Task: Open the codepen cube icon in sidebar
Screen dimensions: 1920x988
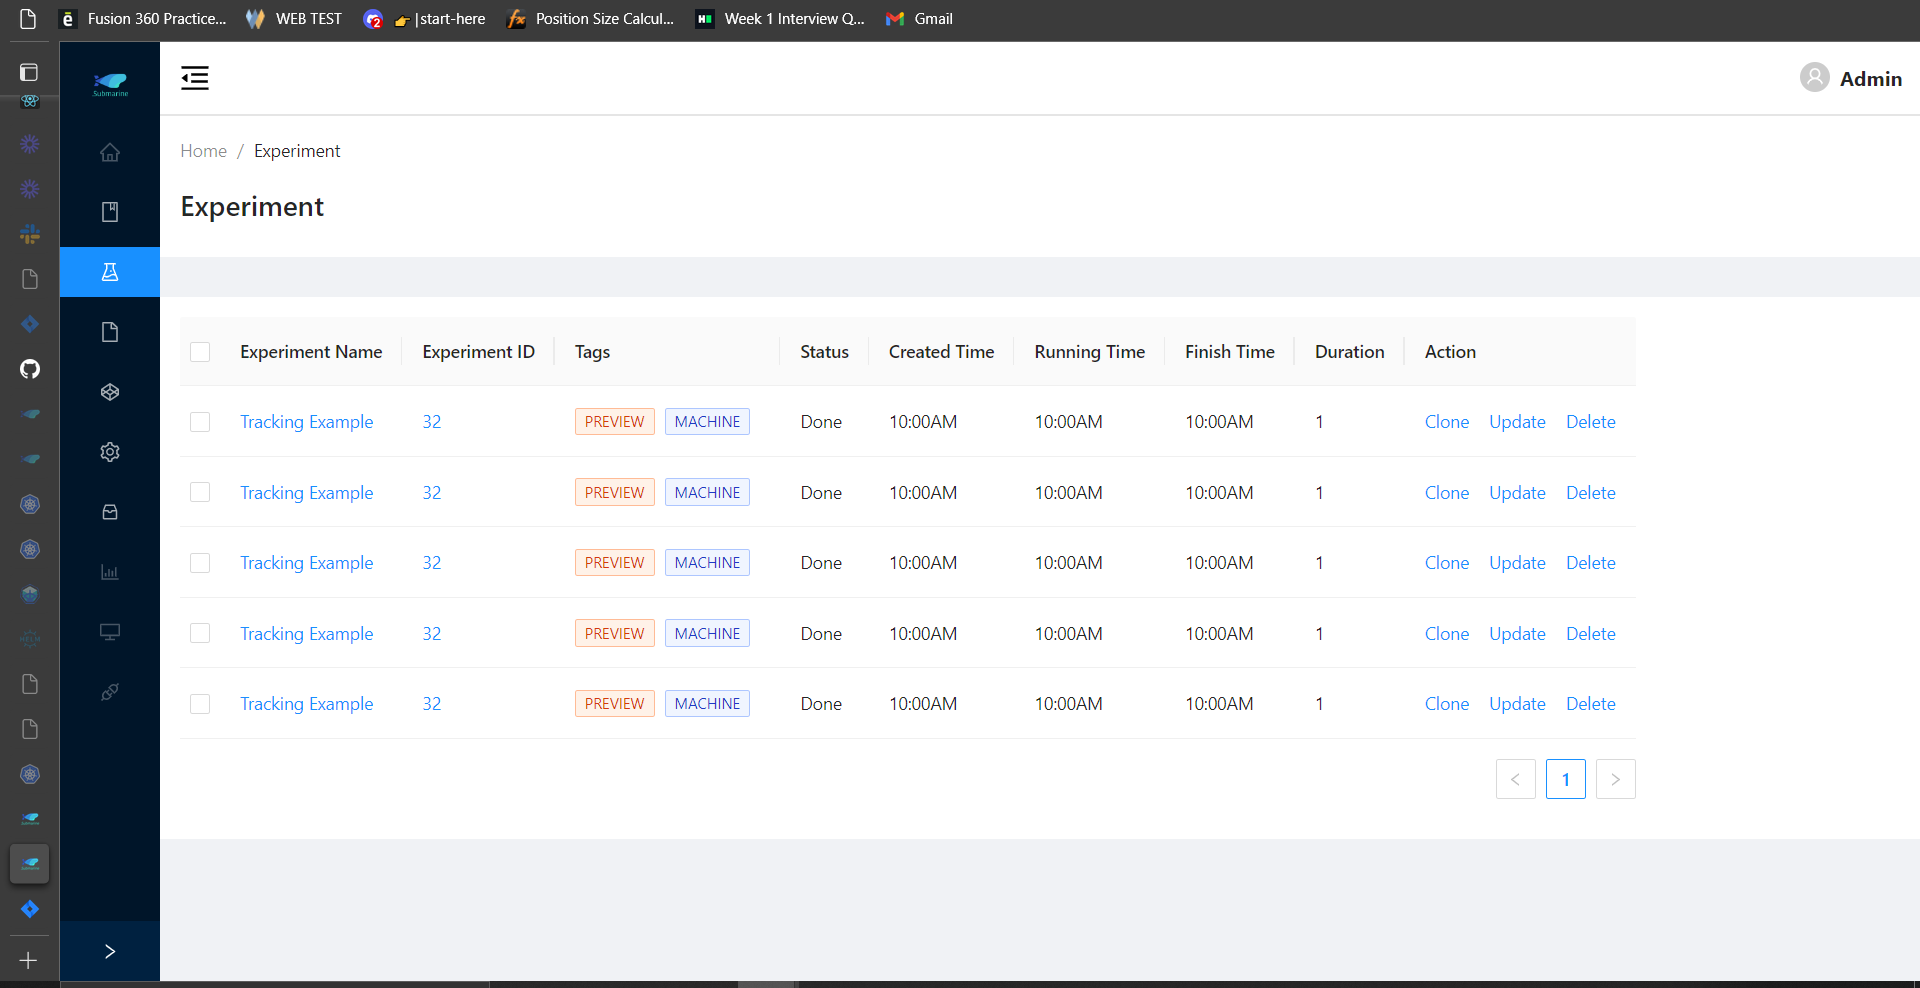Action: coord(110,392)
